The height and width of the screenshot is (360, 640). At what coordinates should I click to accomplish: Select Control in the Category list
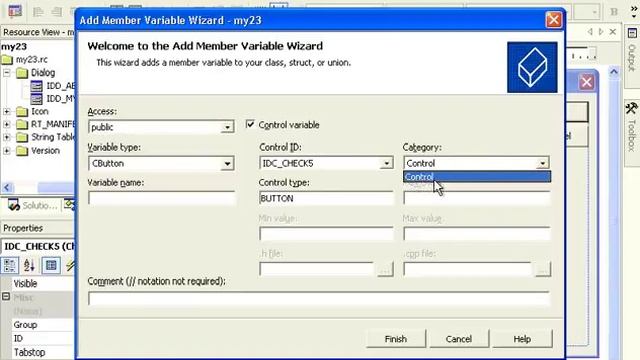pyautogui.click(x=477, y=177)
